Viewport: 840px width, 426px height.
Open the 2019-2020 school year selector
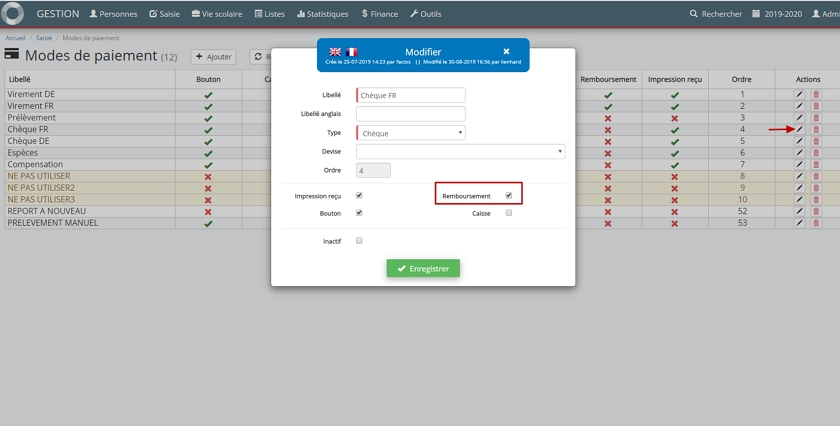point(777,14)
